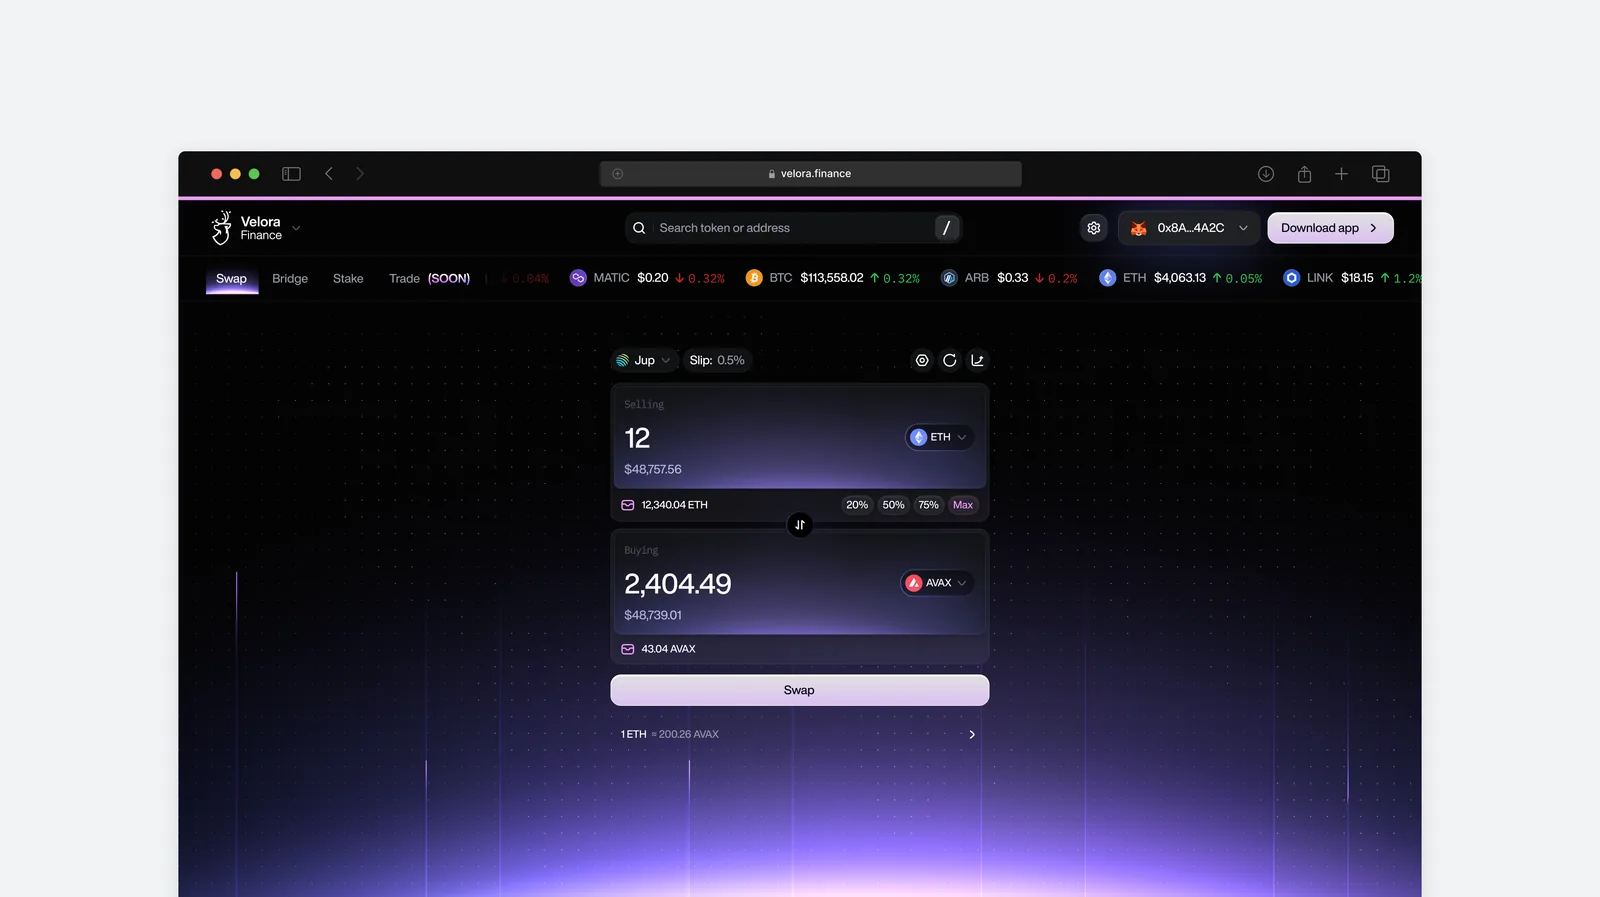Image resolution: width=1600 pixels, height=897 pixels.
Task: Open the Jup router dropdown
Action: pos(644,360)
